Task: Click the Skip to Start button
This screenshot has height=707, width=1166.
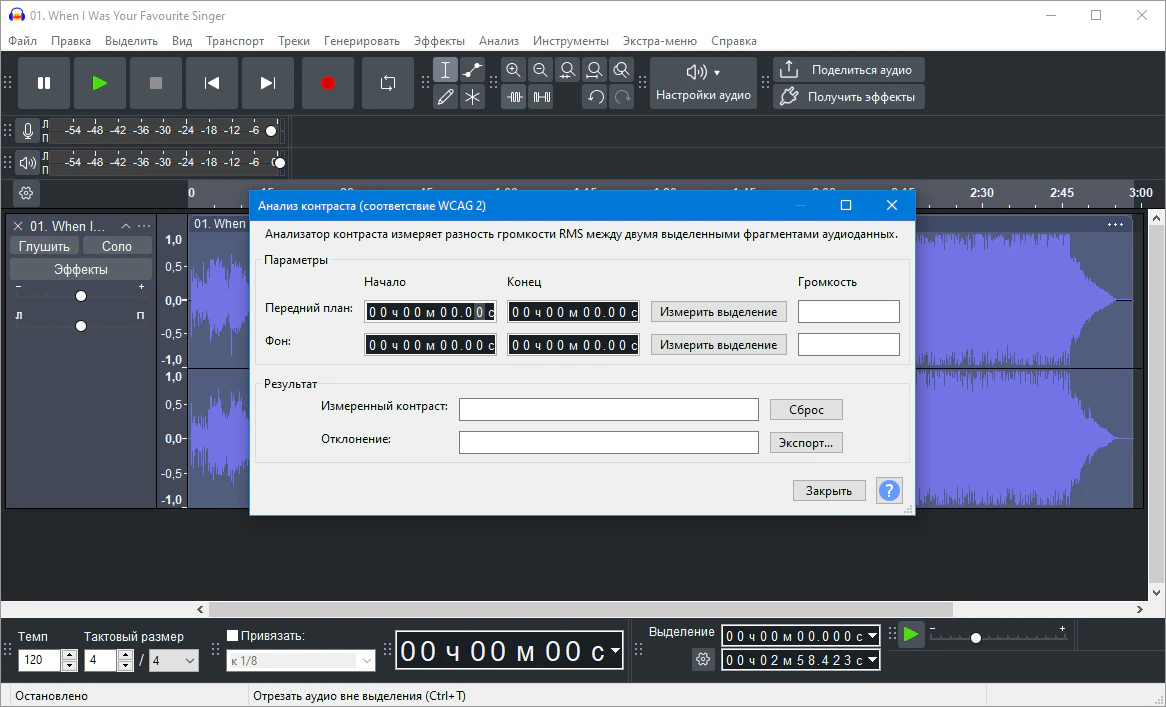Action: 212,83
